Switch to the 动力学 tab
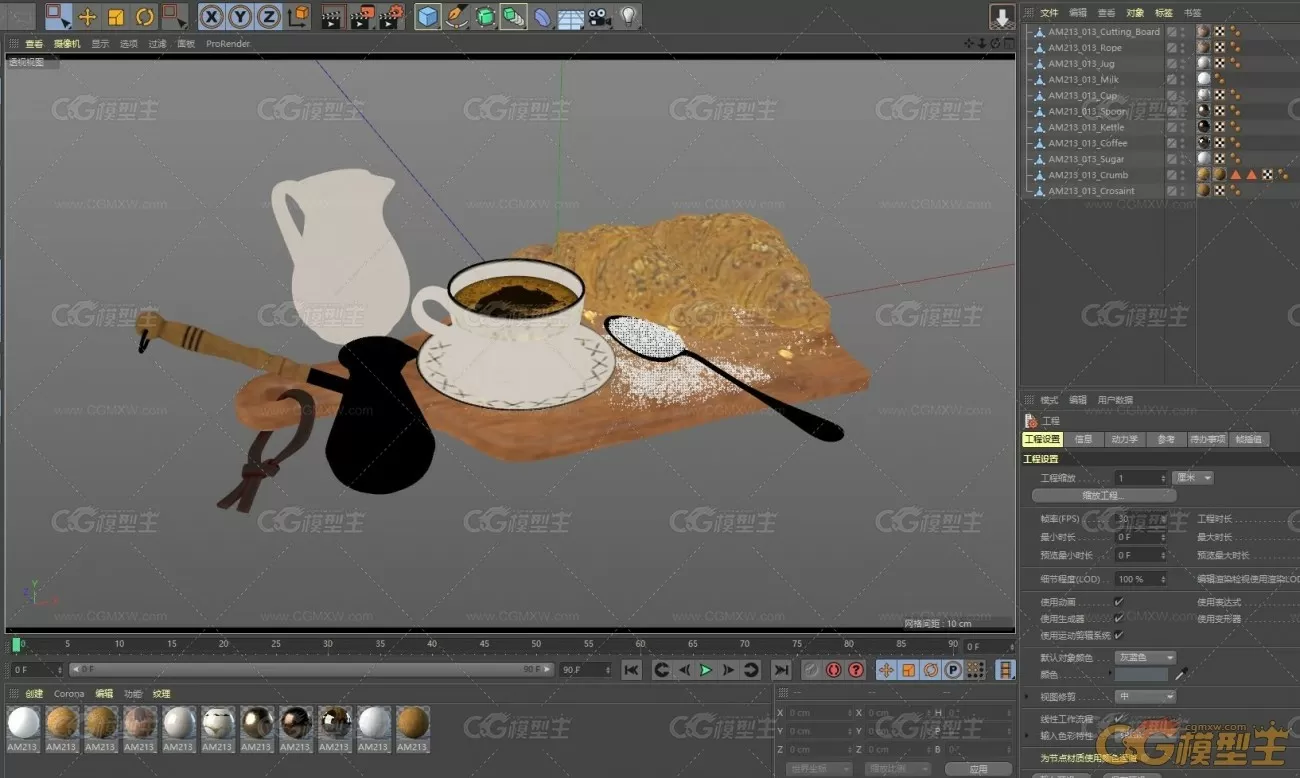The image size is (1300, 778). point(1124,439)
